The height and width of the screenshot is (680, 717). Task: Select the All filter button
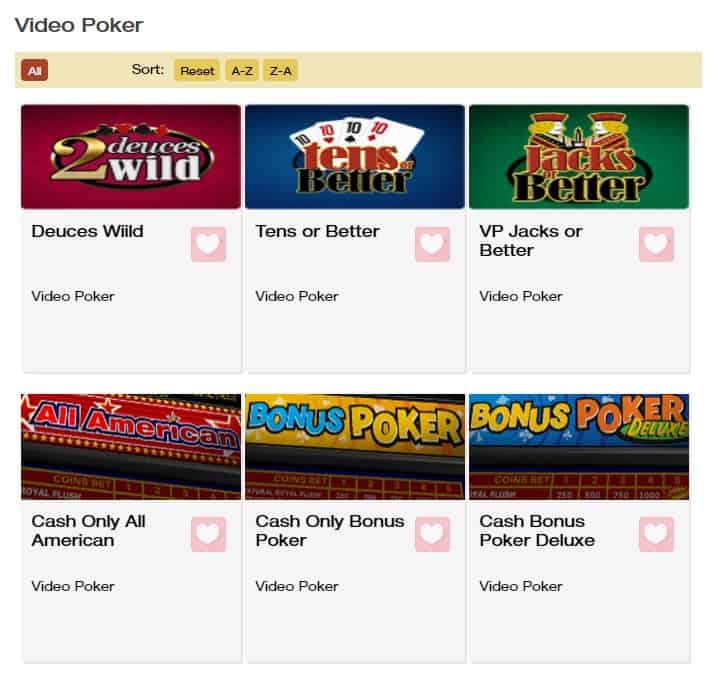pos(35,70)
